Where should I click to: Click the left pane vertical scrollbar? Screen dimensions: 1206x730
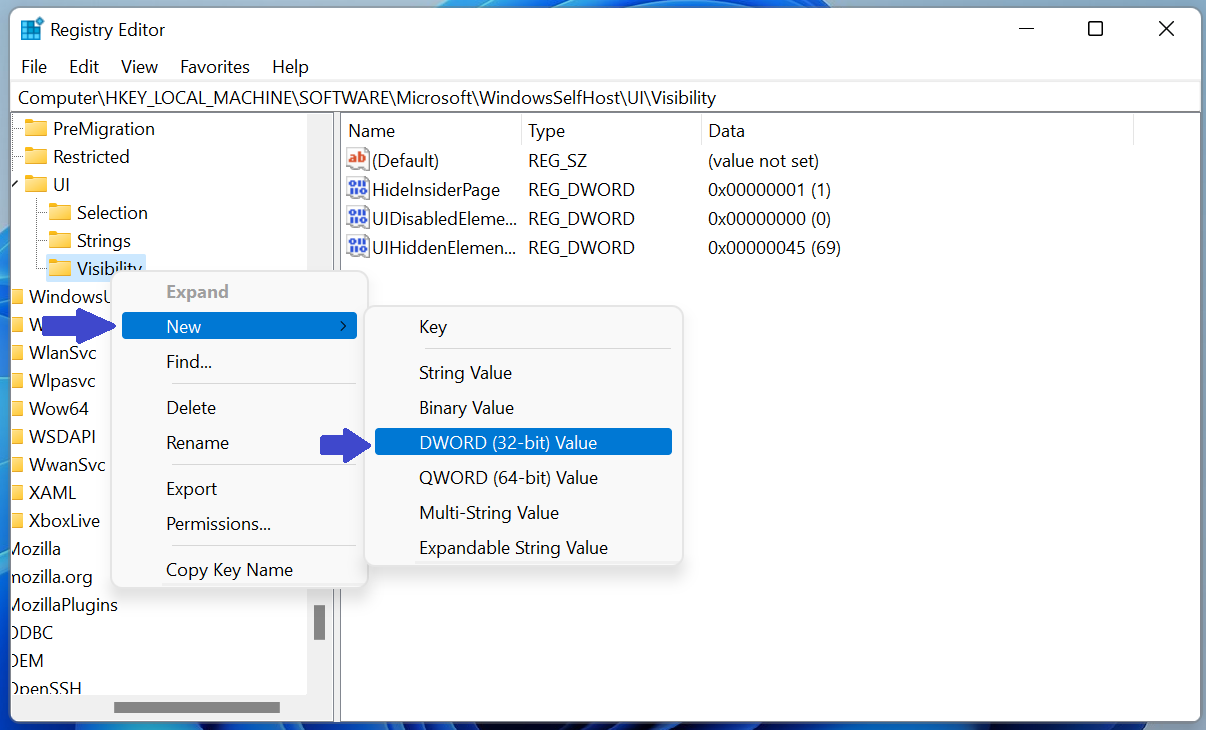pyautogui.click(x=321, y=620)
